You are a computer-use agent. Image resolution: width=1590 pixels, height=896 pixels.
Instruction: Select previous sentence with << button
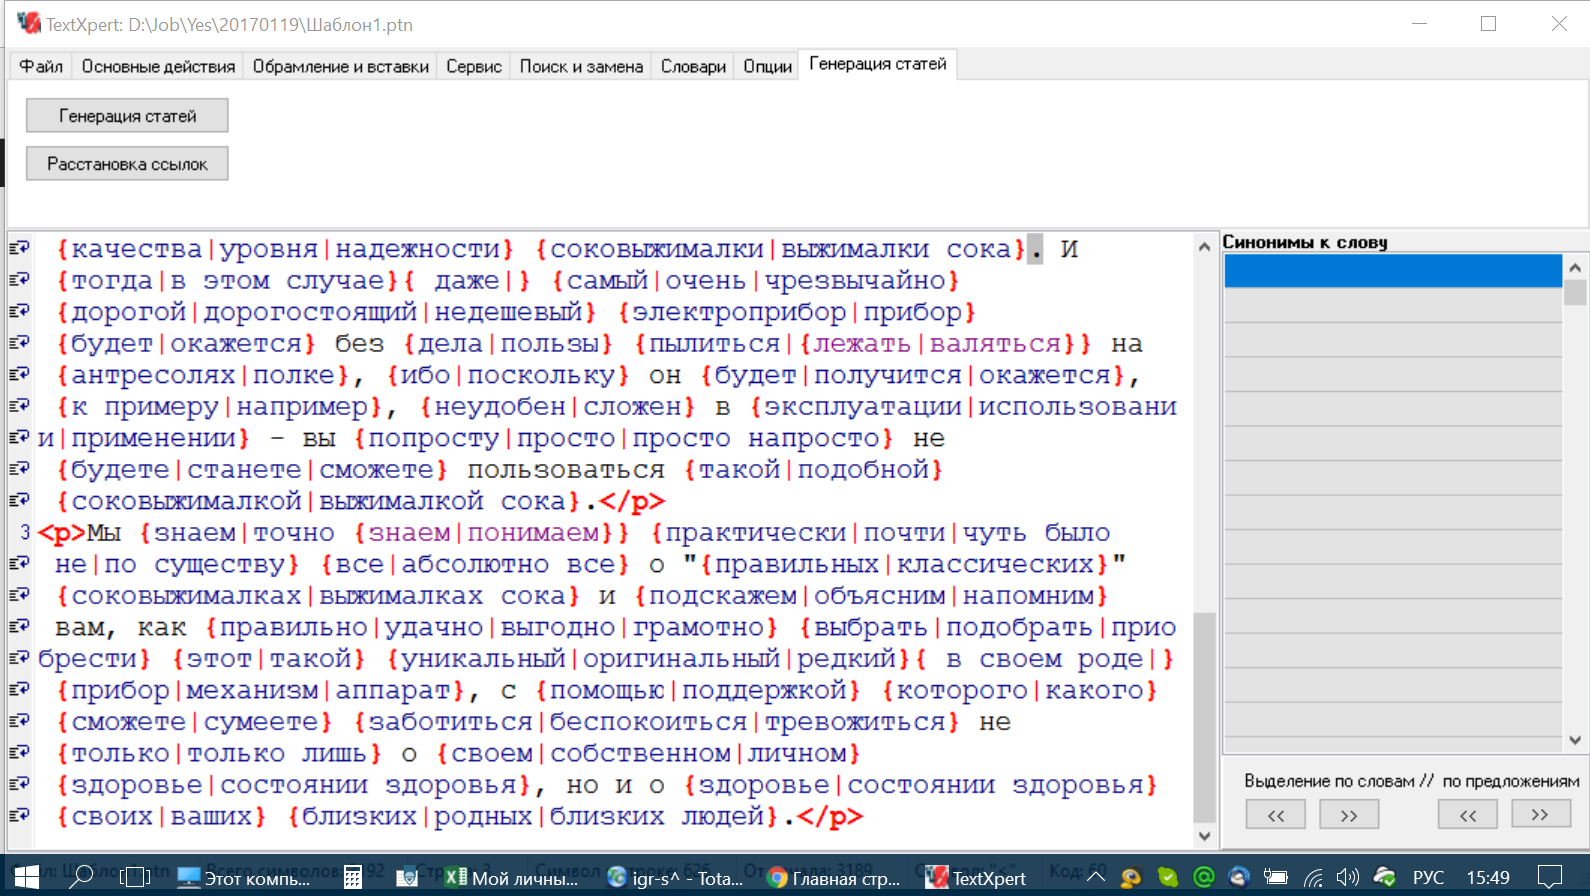pos(1467,815)
